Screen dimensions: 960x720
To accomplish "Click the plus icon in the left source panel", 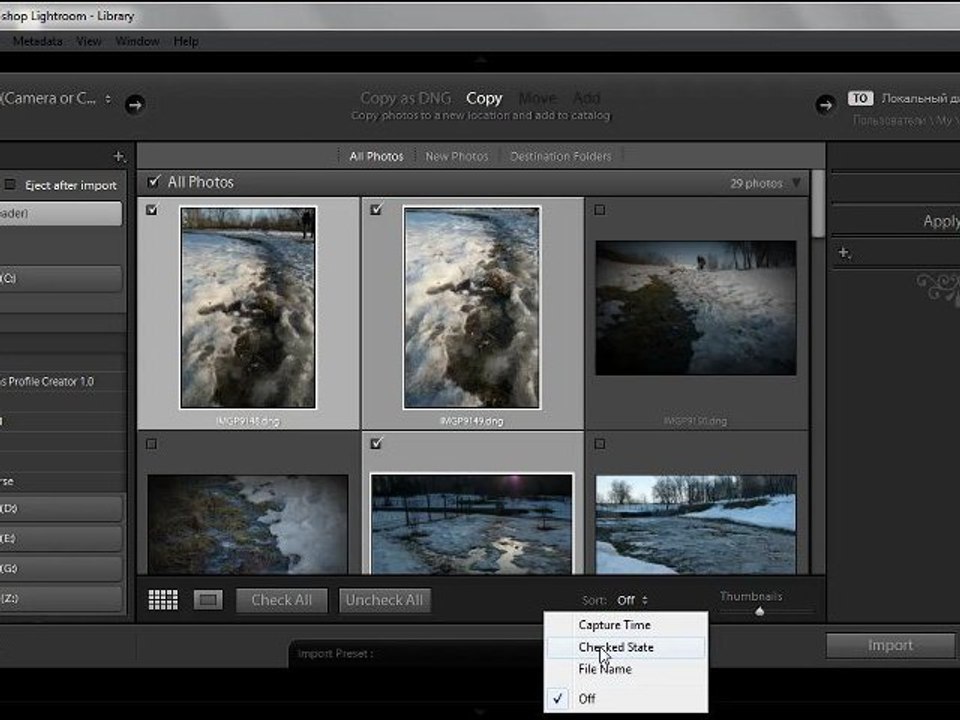I will pyautogui.click(x=119, y=157).
